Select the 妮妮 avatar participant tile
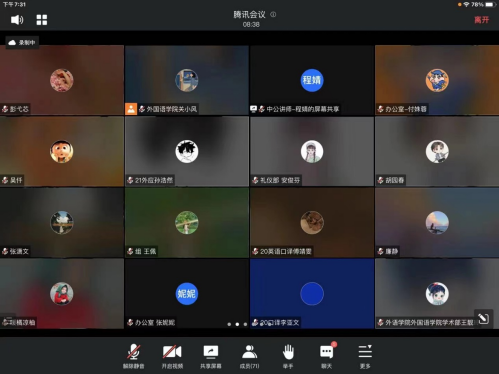499x374 pixels. click(187, 294)
